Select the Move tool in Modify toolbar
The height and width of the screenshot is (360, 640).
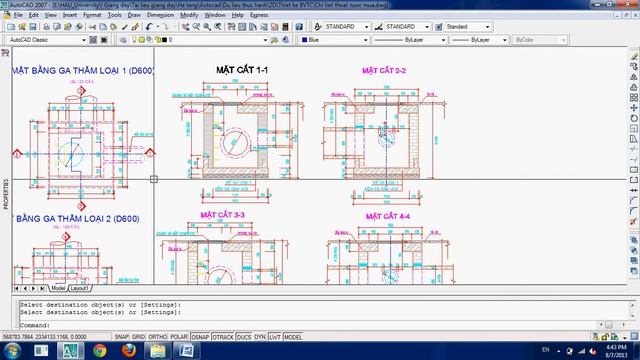tap(633, 108)
